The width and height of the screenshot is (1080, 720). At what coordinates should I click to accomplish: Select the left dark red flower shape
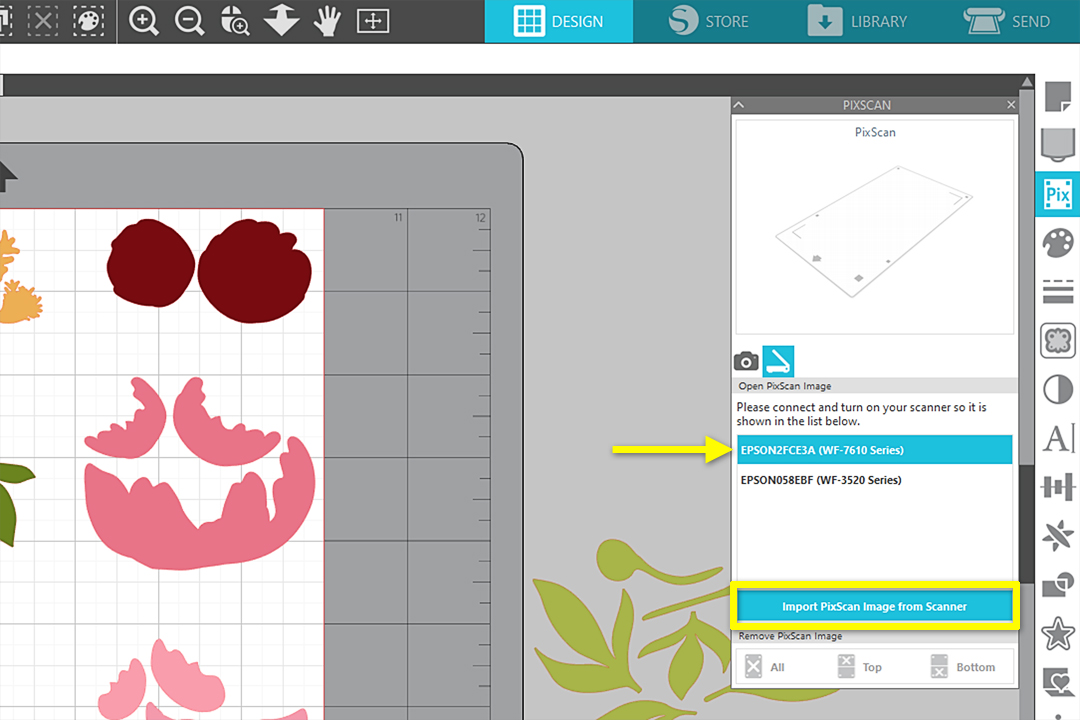[x=151, y=263]
